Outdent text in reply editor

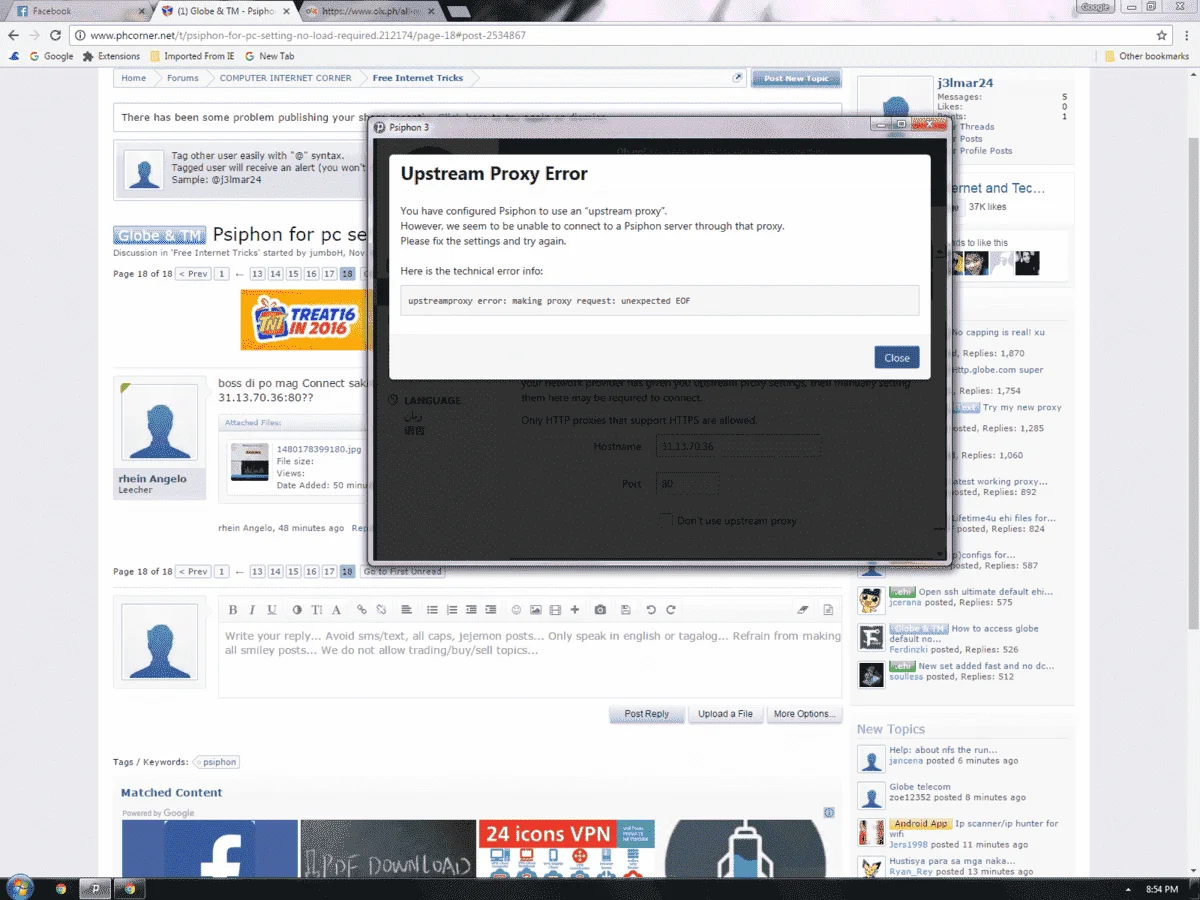pos(471,610)
